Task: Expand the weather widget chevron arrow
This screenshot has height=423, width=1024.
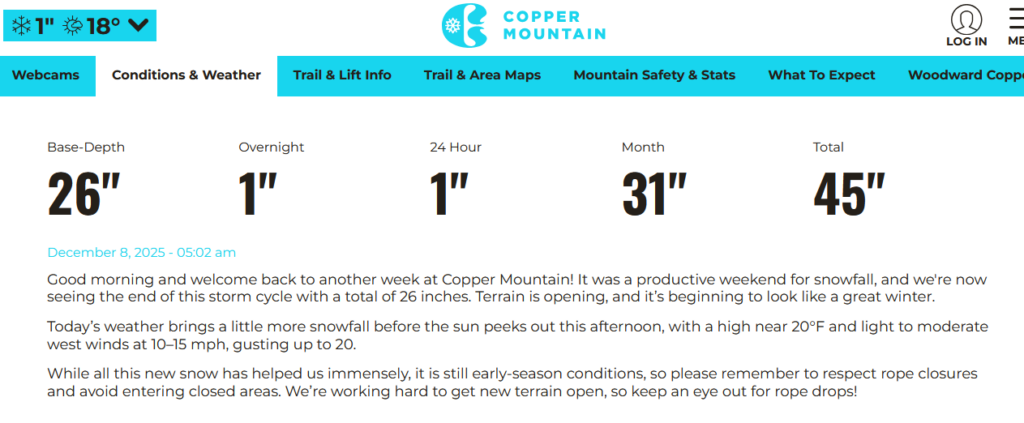Action: [138, 26]
